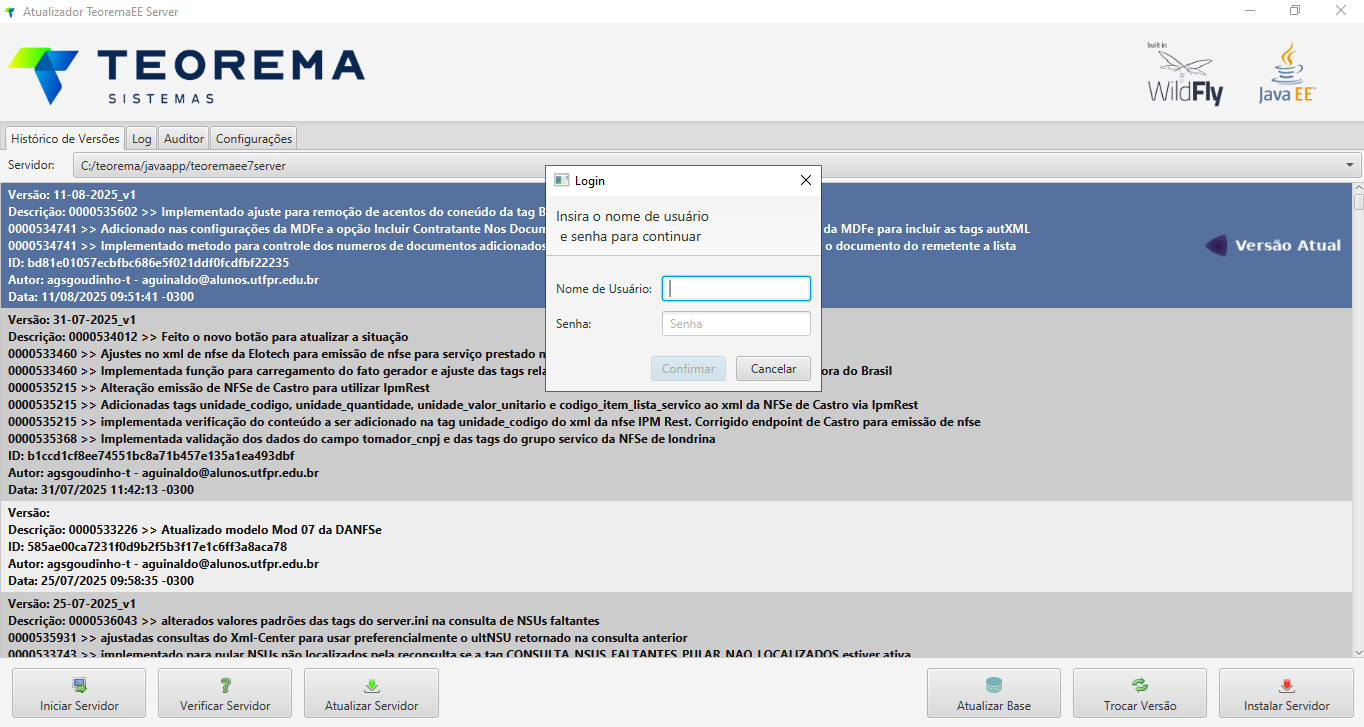Open the Histórico de Versões tab
This screenshot has width=1364, height=727.
click(x=65, y=139)
